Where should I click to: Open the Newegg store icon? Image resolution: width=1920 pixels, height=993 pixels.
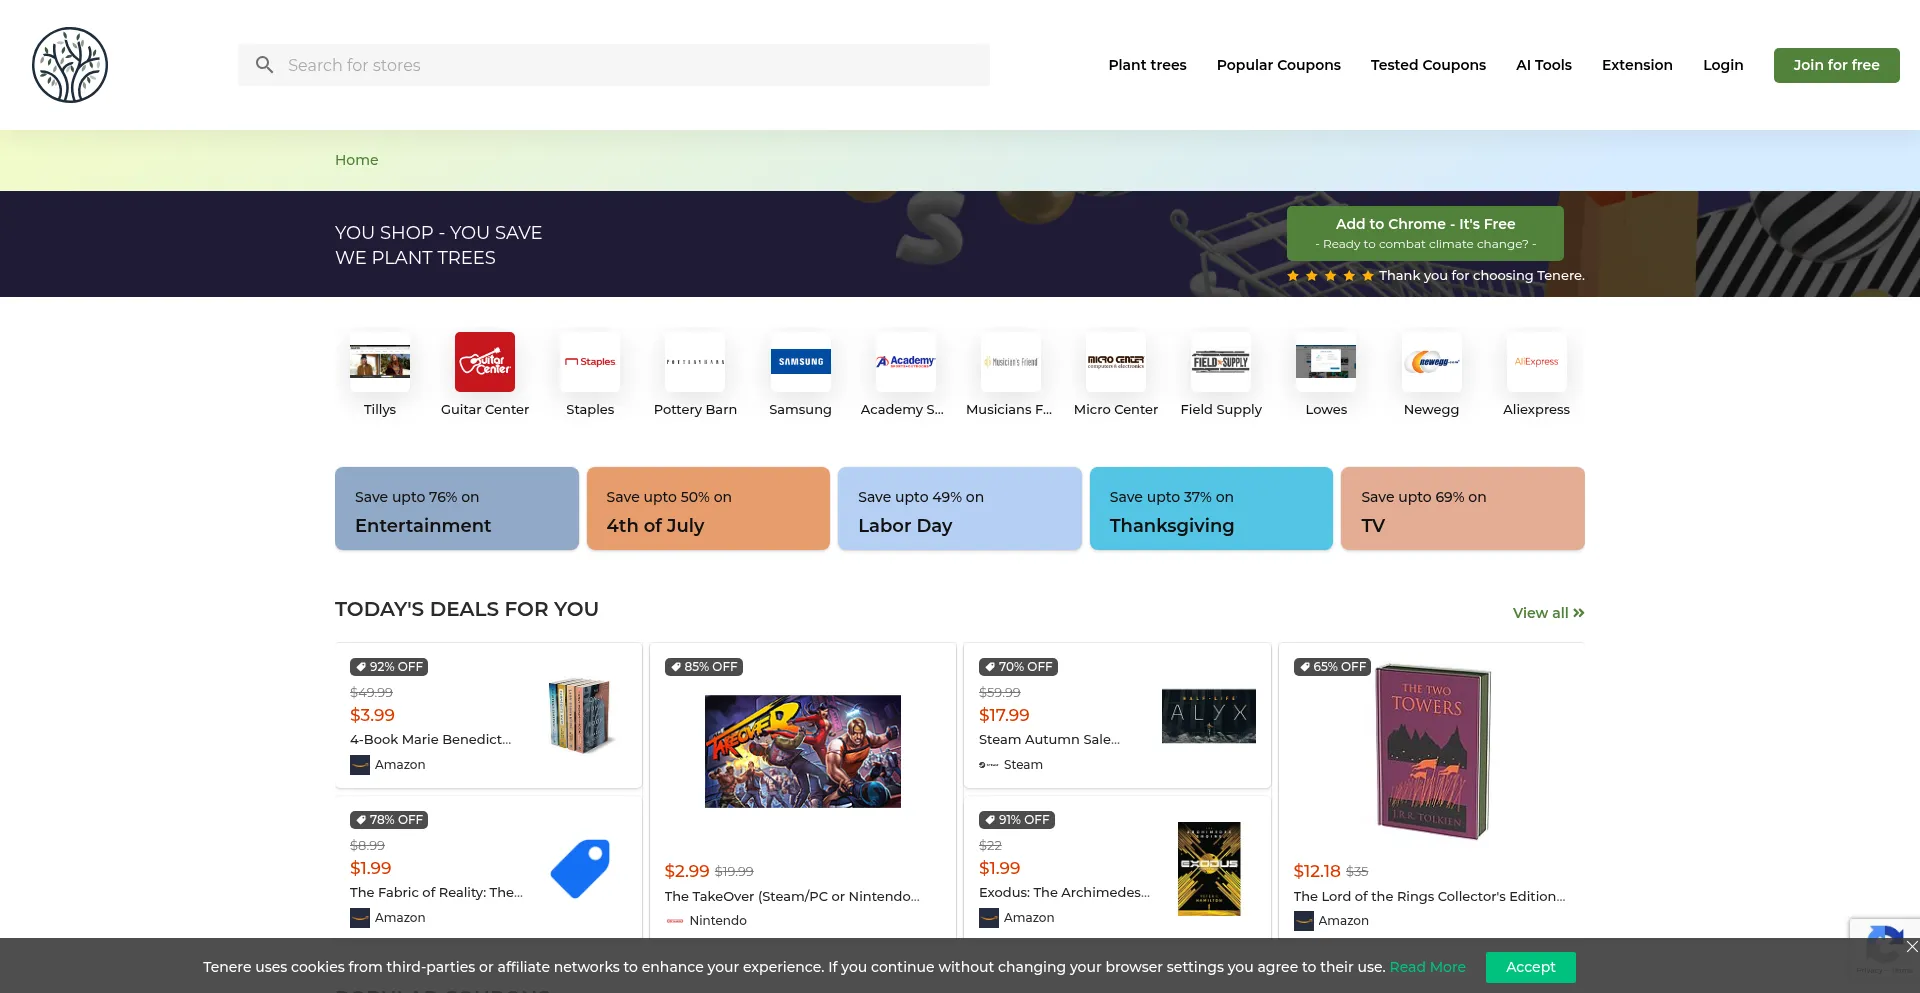pos(1431,362)
